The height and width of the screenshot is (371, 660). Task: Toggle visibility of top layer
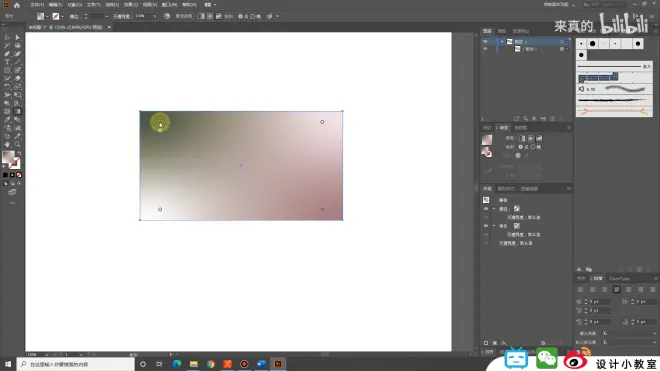[485, 42]
